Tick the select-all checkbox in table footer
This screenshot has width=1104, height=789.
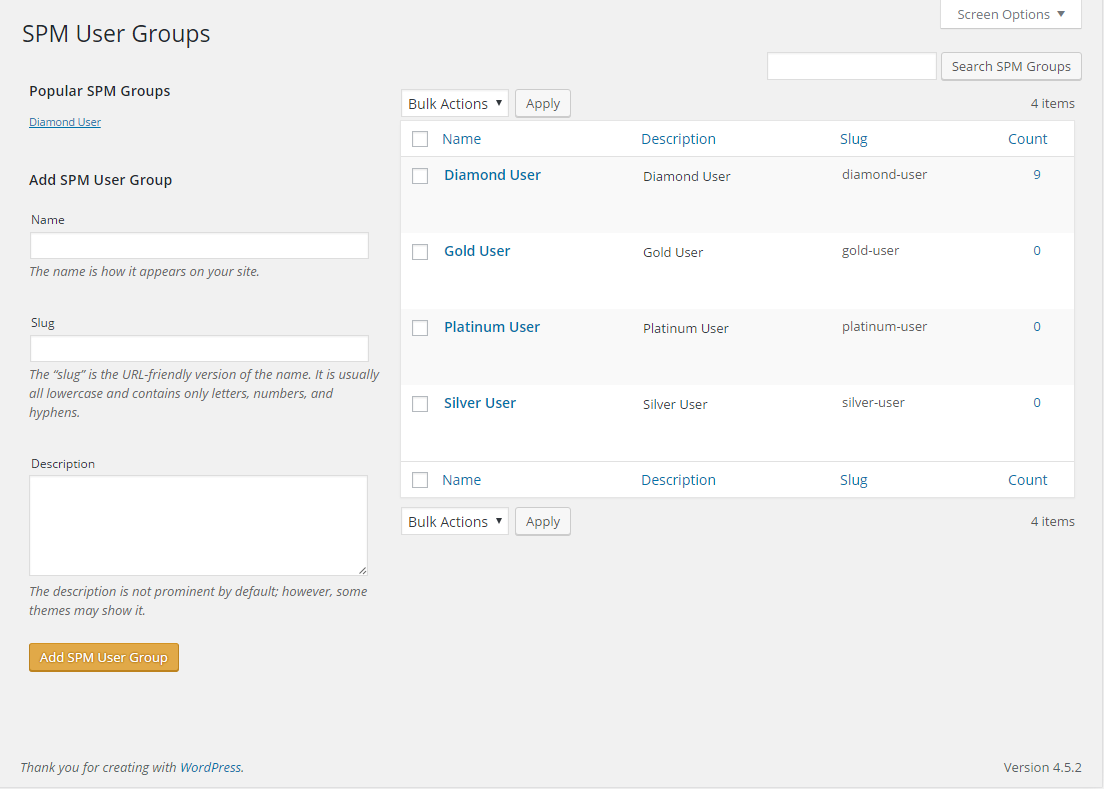[420, 480]
